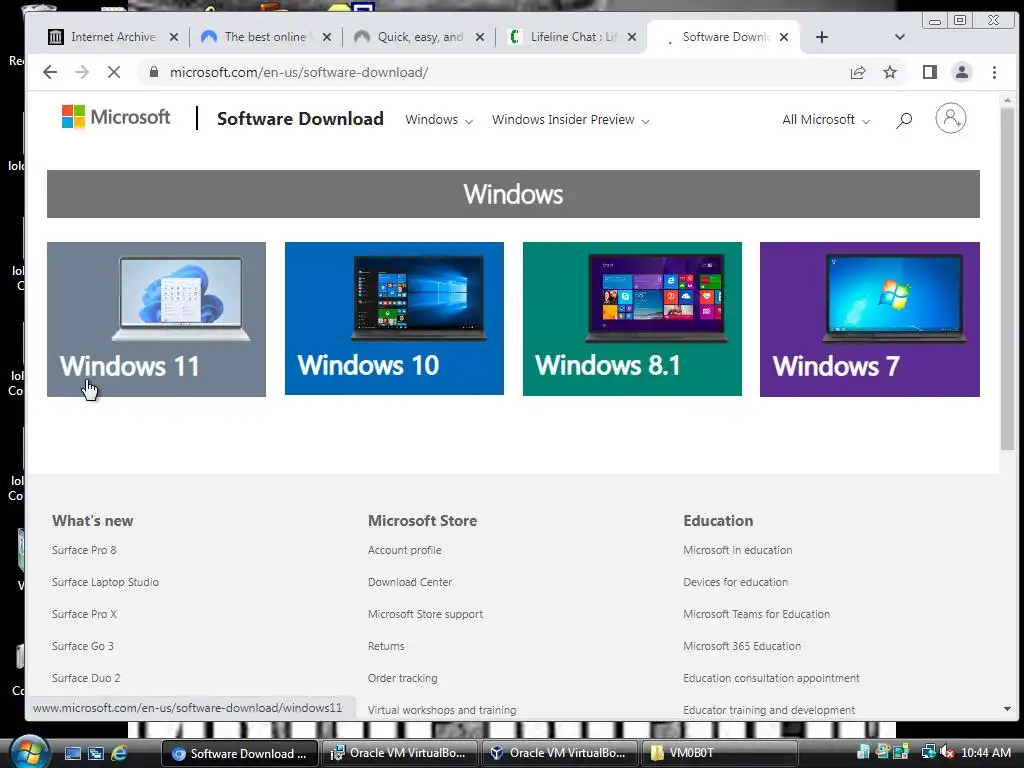Click the page vertical scrollbar thumb
The image size is (1024, 768).
pos(1007,279)
